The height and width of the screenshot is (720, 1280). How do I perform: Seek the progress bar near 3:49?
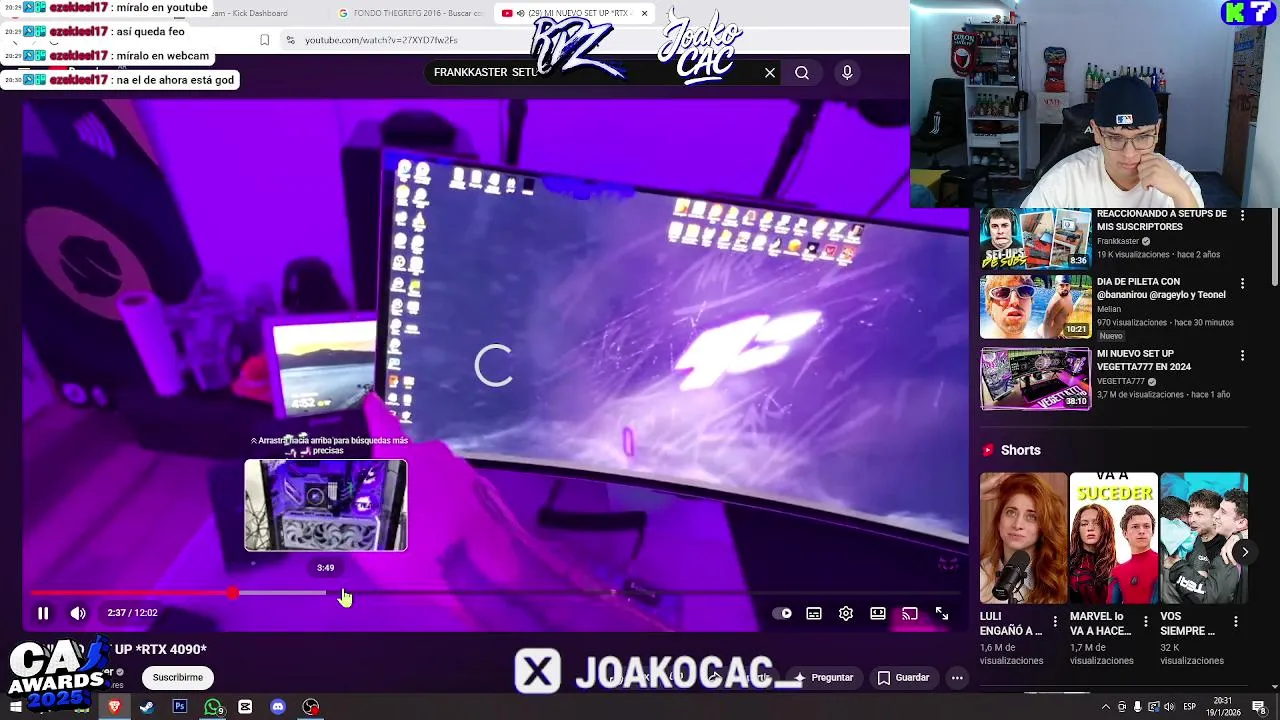coord(326,593)
